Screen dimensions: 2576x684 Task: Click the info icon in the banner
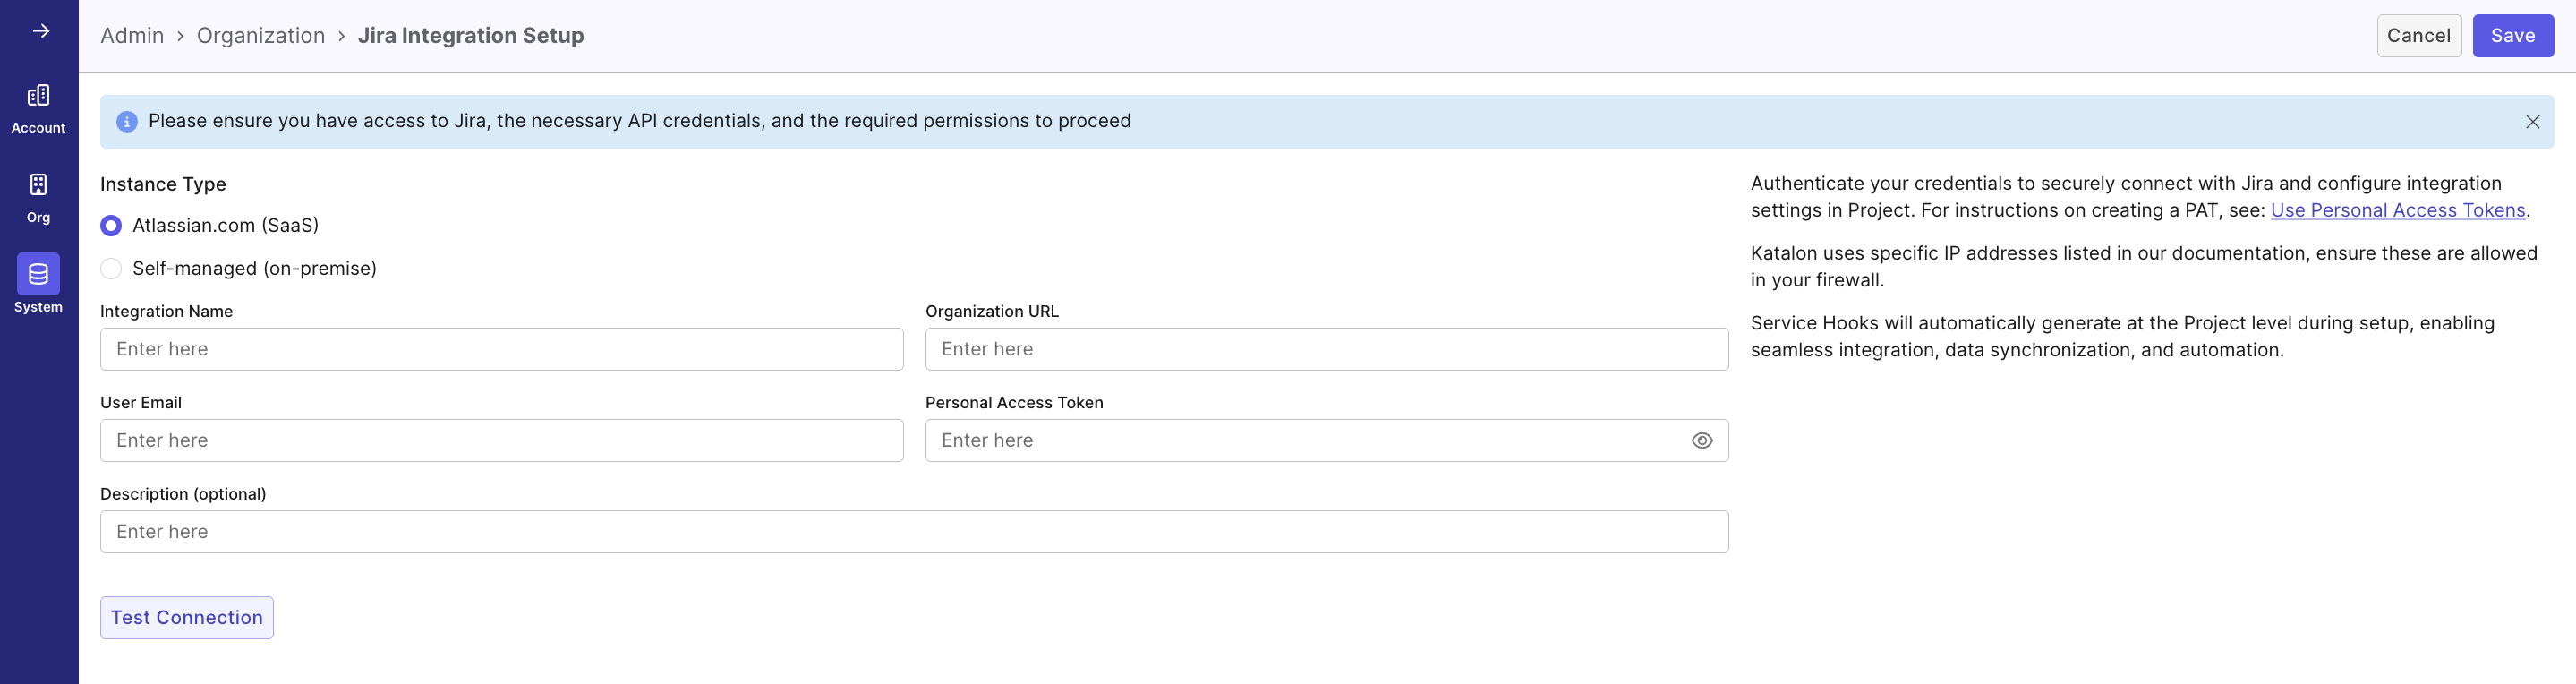[127, 122]
